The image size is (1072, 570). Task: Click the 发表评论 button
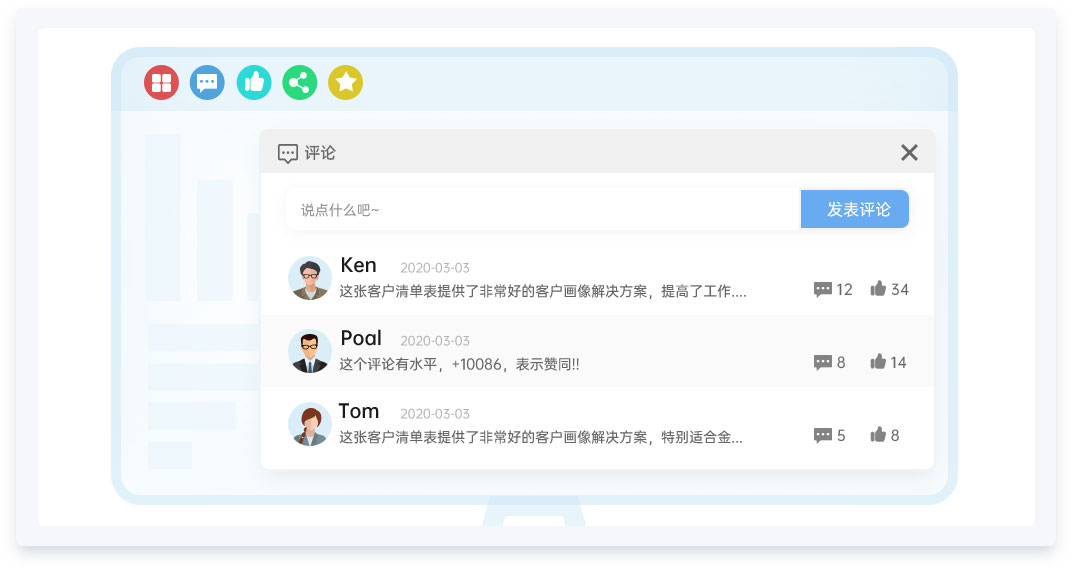click(855, 209)
